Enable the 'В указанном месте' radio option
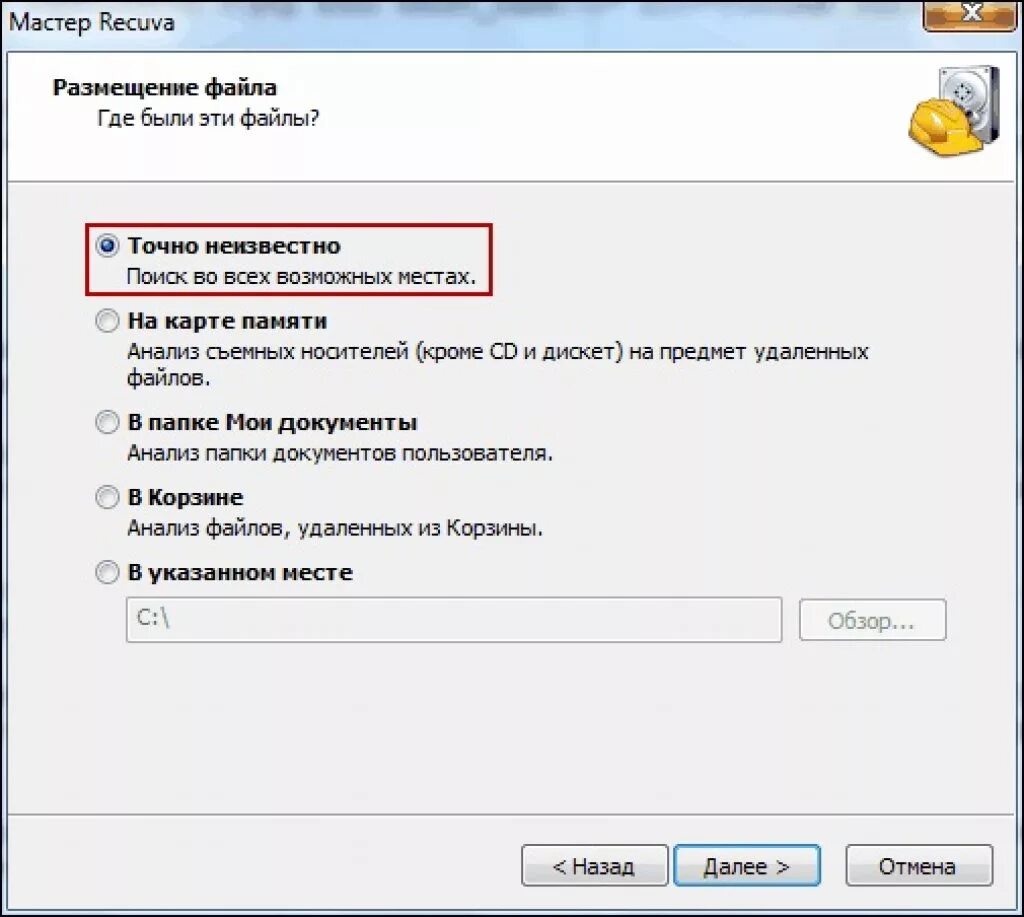1024x917 pixels. pos(107,572)
